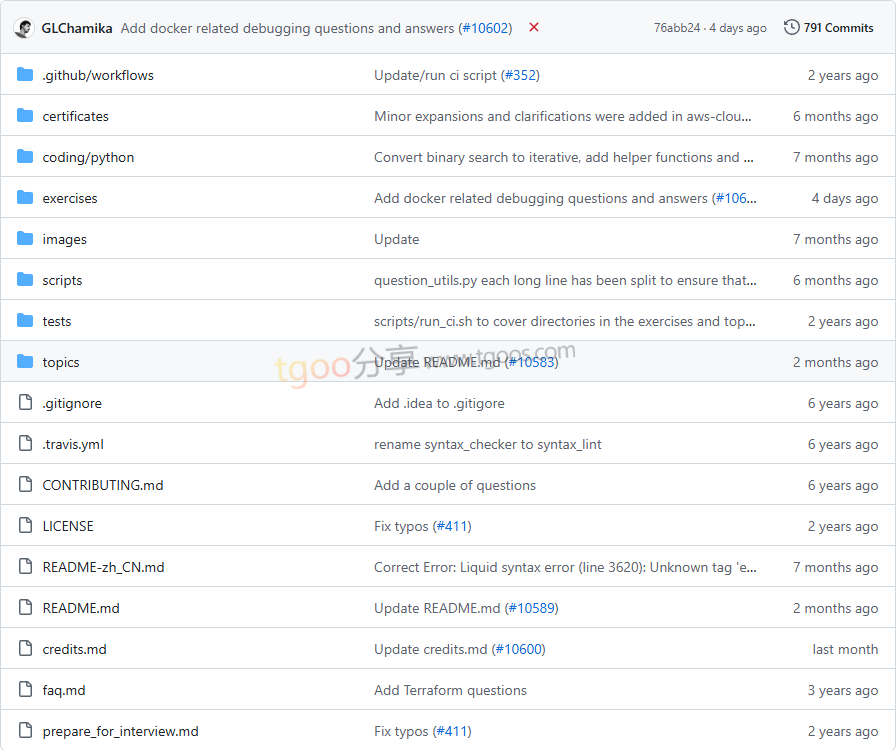
Task: Open the 791 Commits history
Action: click(829, 28)
